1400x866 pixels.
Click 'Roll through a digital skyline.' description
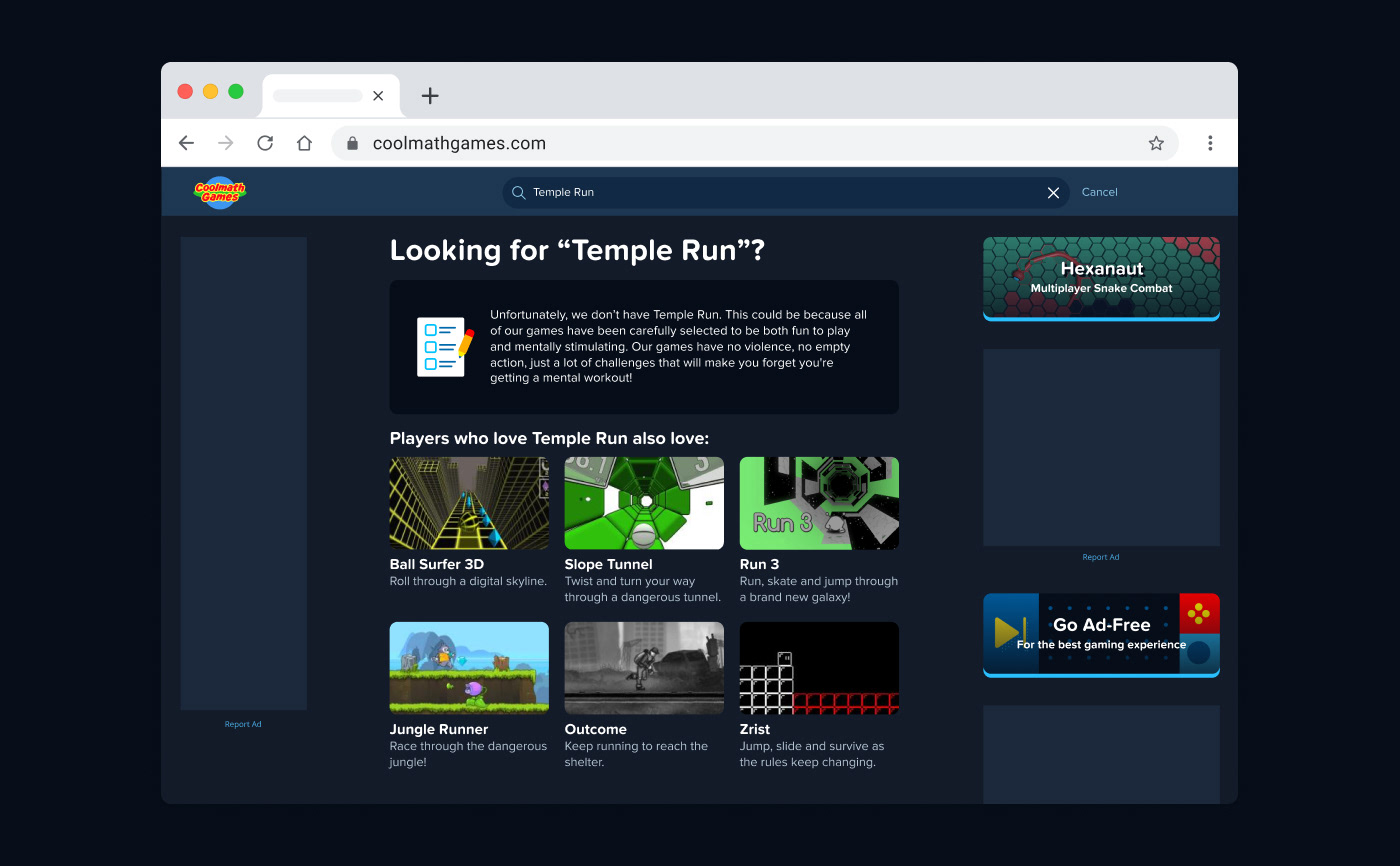[x=468, y=581]
